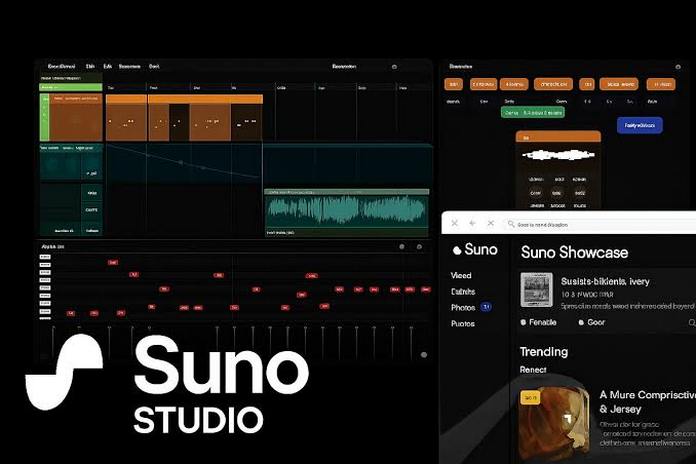Click the first round icon on the piano roll header

click(402, 246)
